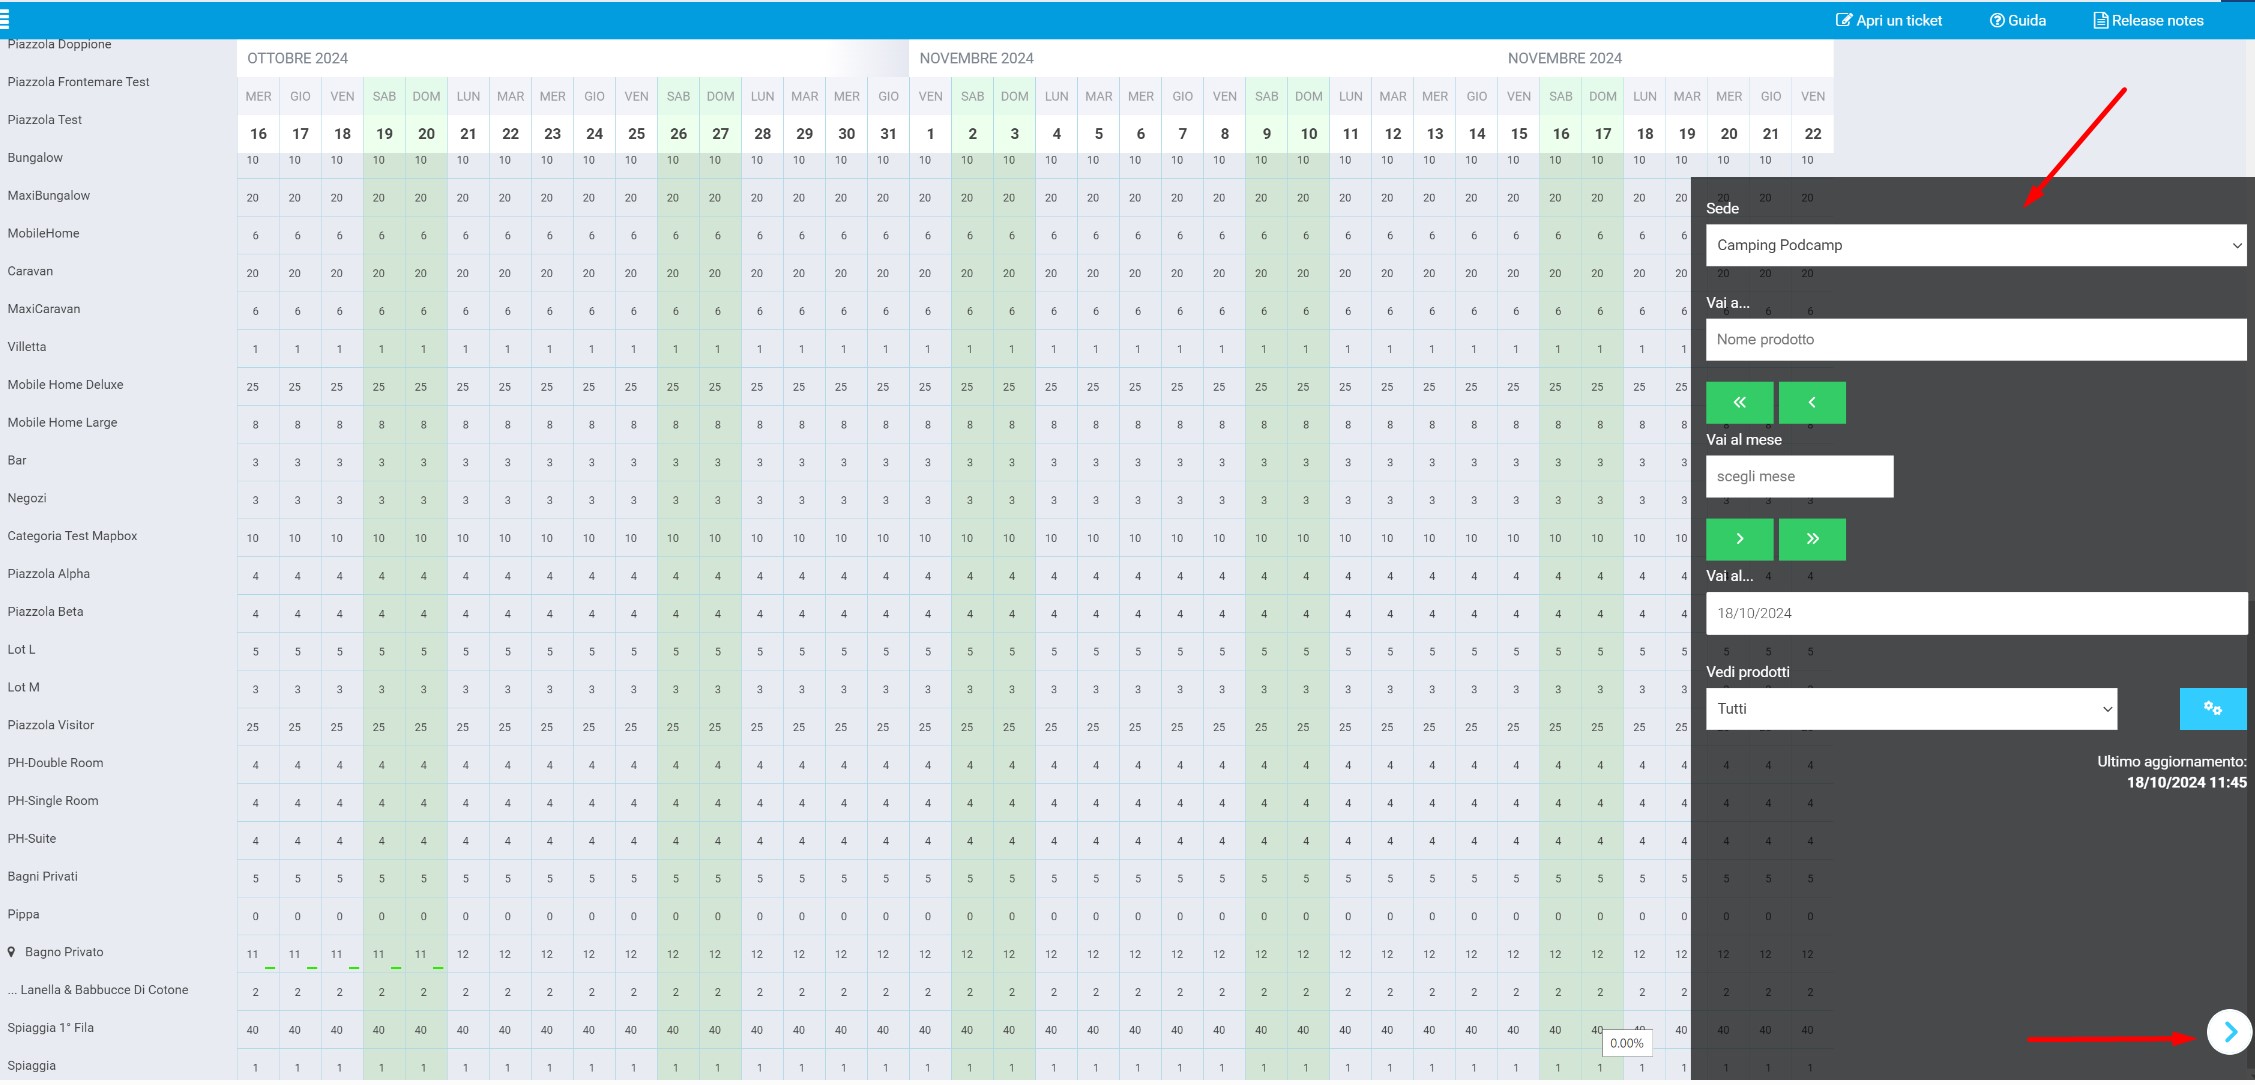Click Bagno Privato cell for Saturday 19

pyautogui.click(x=380, y=954)
